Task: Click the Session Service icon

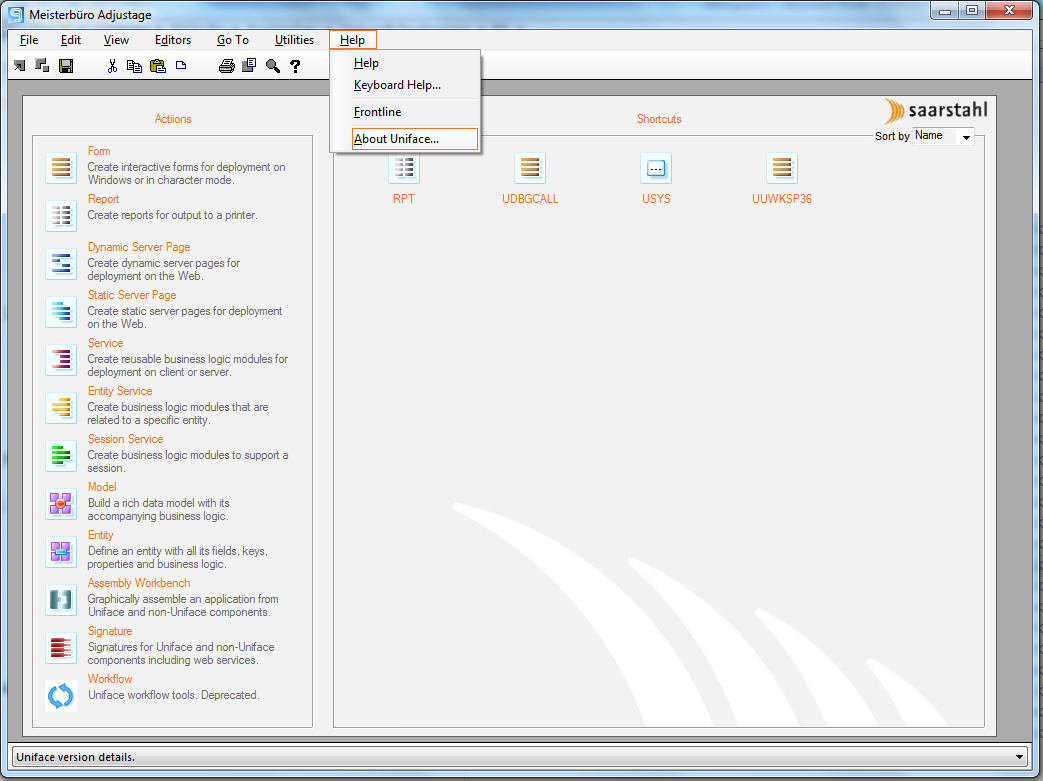Action: point(61,456)
